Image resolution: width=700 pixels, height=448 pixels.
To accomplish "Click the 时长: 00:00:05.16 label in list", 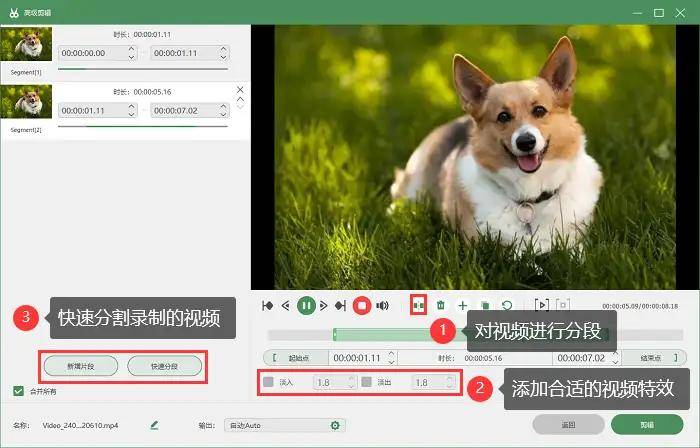I will (142, 92).
